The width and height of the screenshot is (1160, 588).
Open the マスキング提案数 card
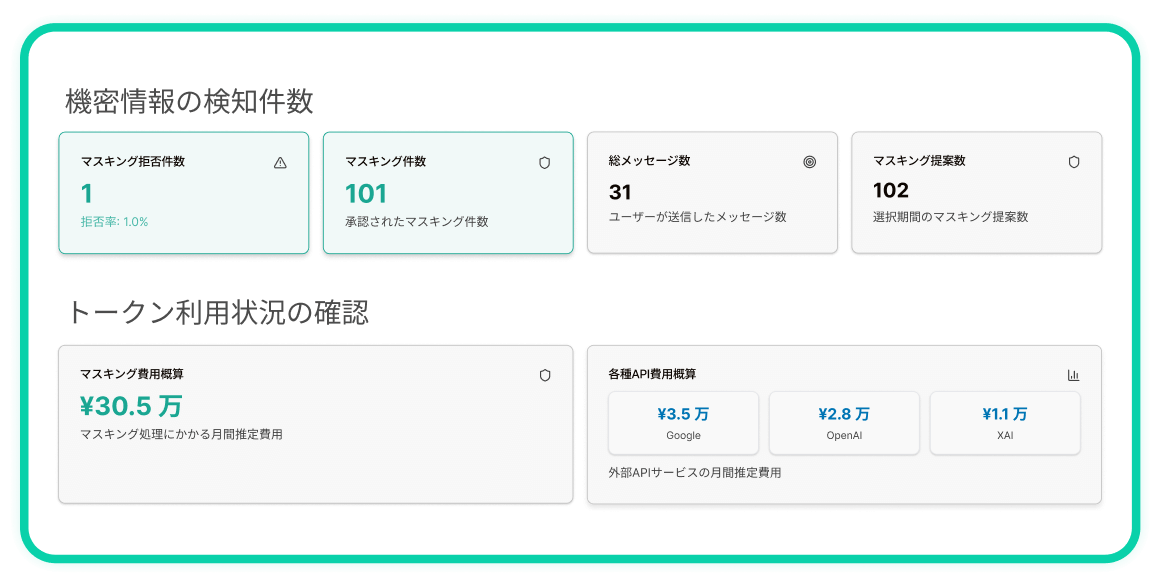click(x=977, y=192)
